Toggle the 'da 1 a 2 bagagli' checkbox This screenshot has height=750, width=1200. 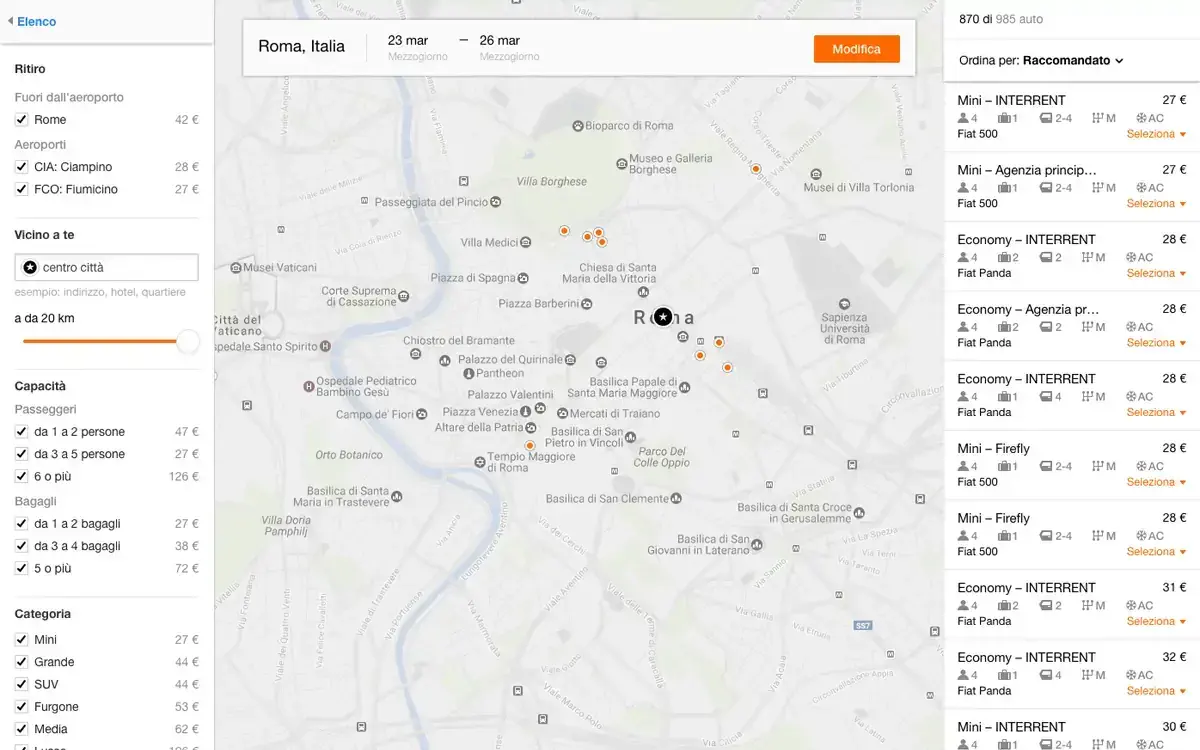(x=21, y=524)
